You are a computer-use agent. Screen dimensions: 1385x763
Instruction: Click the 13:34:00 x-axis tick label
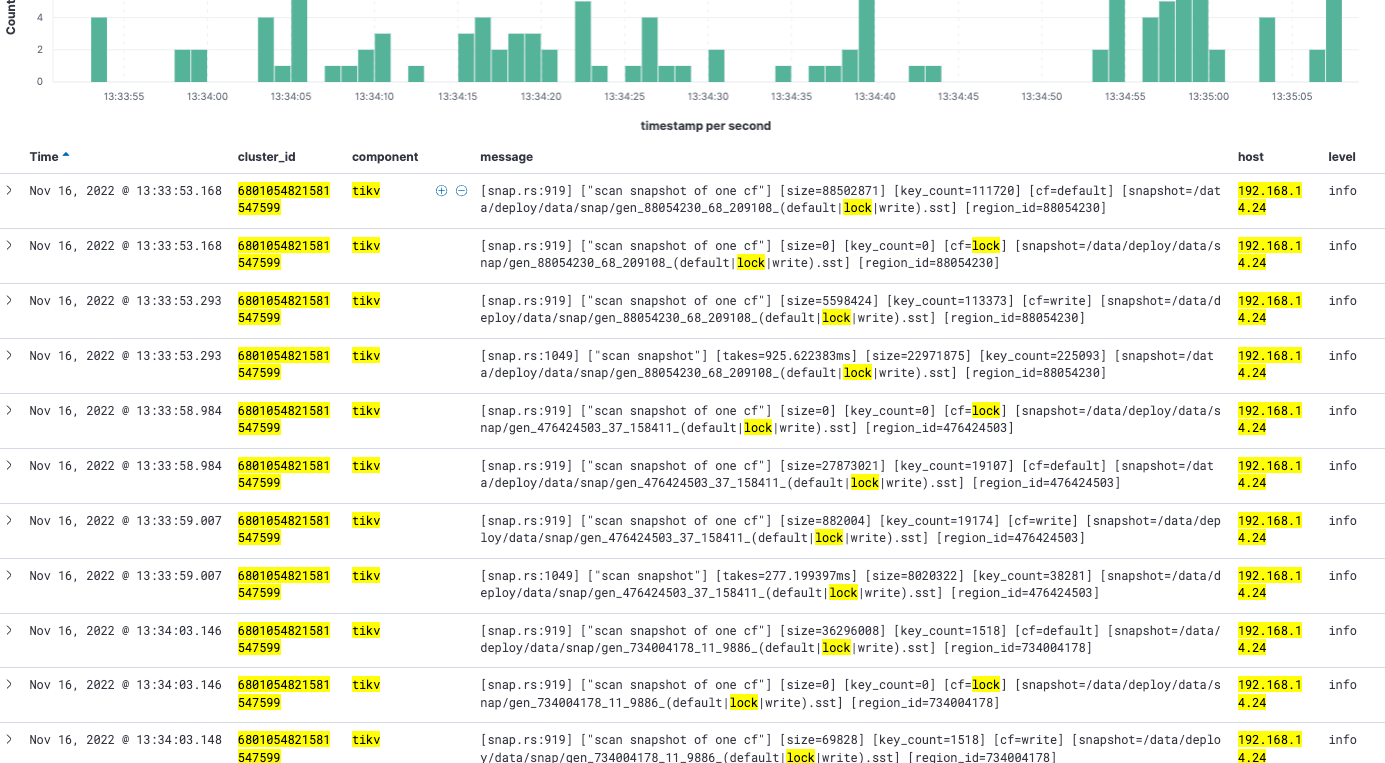207,96
